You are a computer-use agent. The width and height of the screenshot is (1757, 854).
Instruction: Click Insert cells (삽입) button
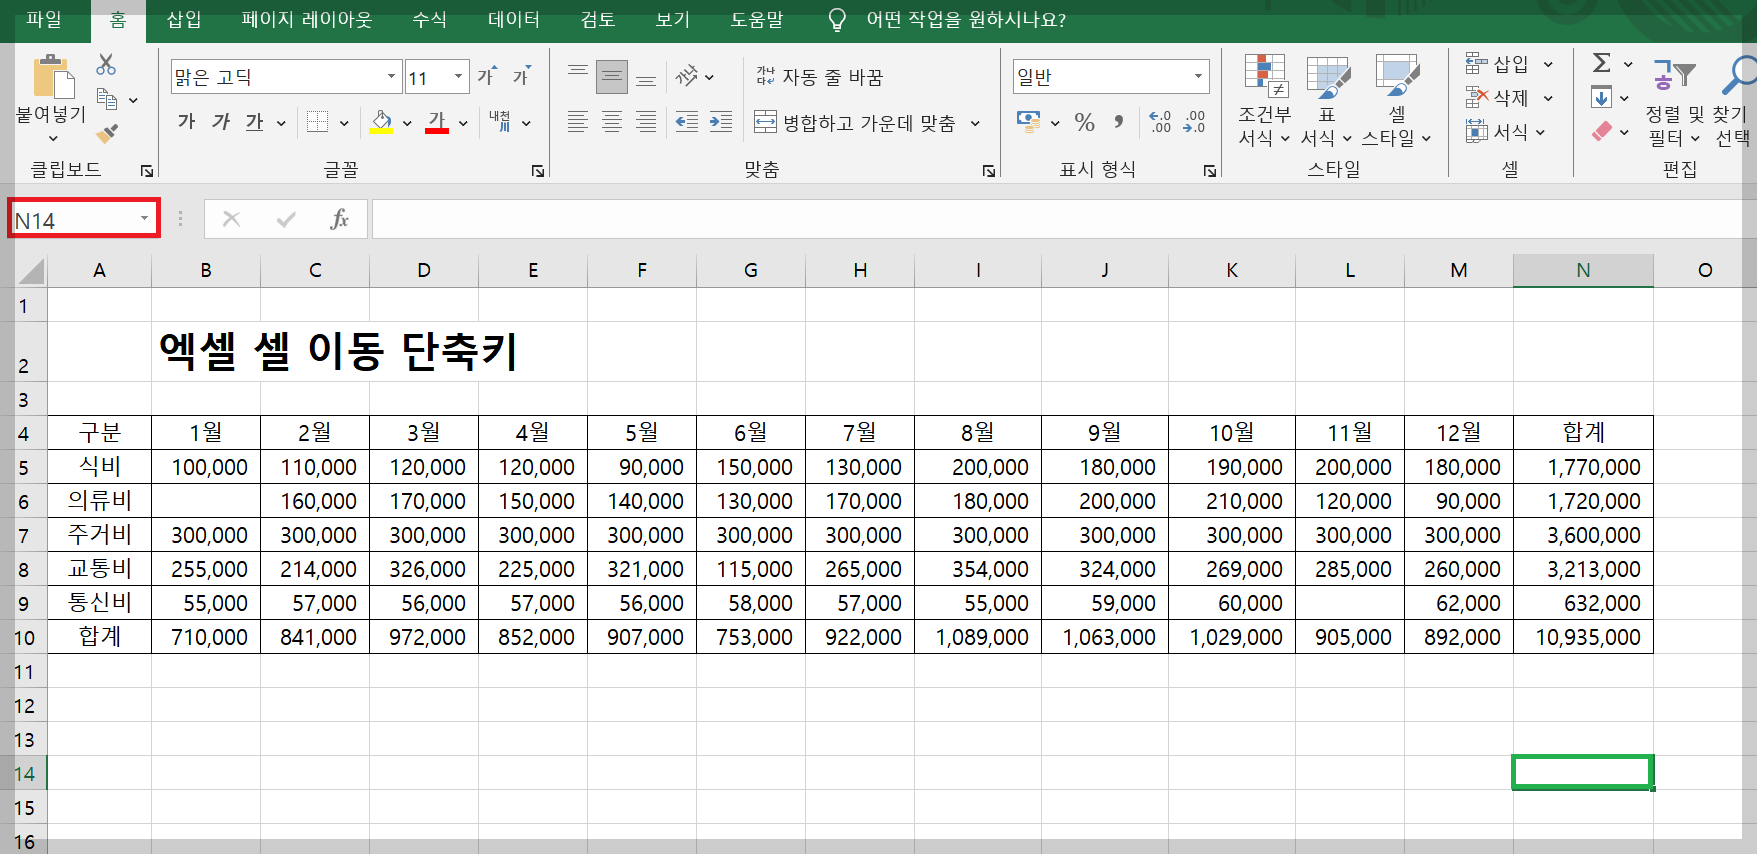pos(1497,64)
